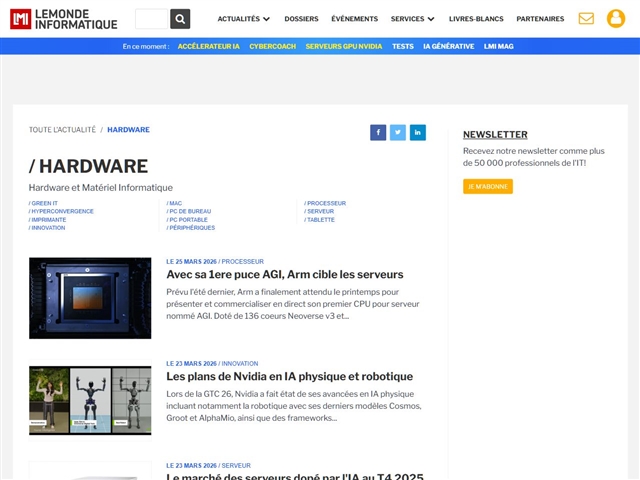640x480 pixels.
Task: Open the Newsletter heading link
Action: (x=495, y=134)
